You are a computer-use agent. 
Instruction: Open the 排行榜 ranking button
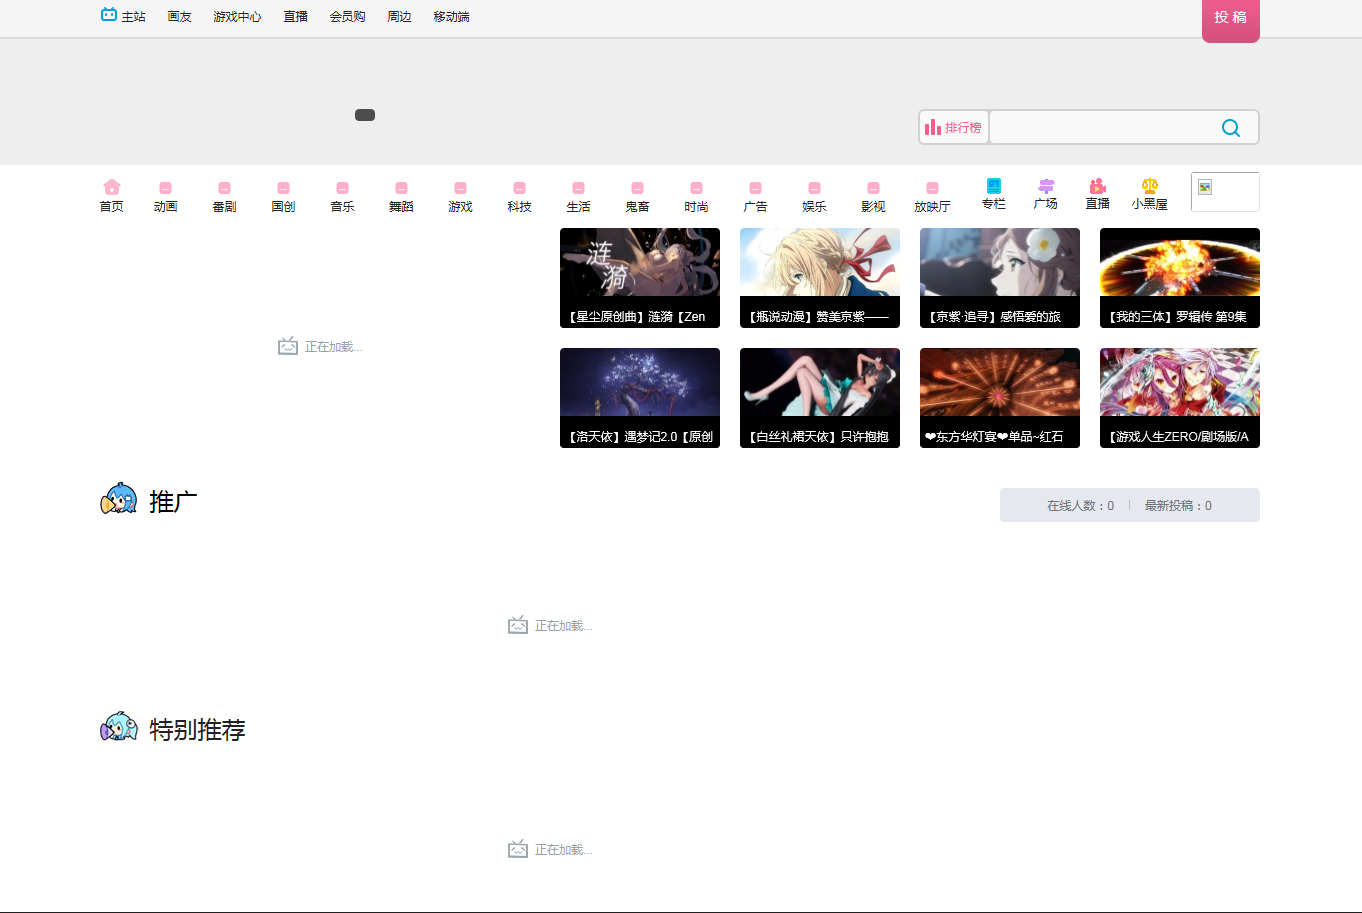(x=954, y=127)
